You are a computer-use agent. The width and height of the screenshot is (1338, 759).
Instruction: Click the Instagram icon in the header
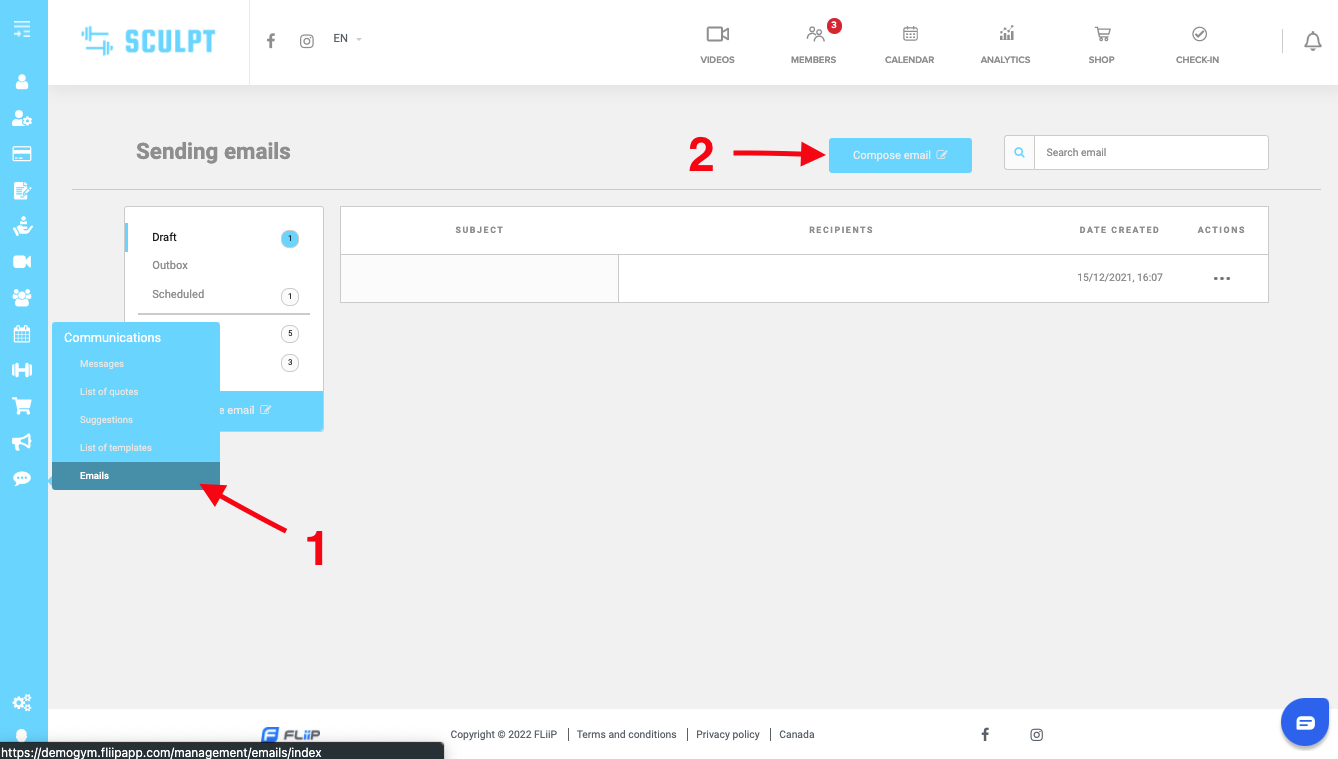pyautogui.click(x=307, y=41)
